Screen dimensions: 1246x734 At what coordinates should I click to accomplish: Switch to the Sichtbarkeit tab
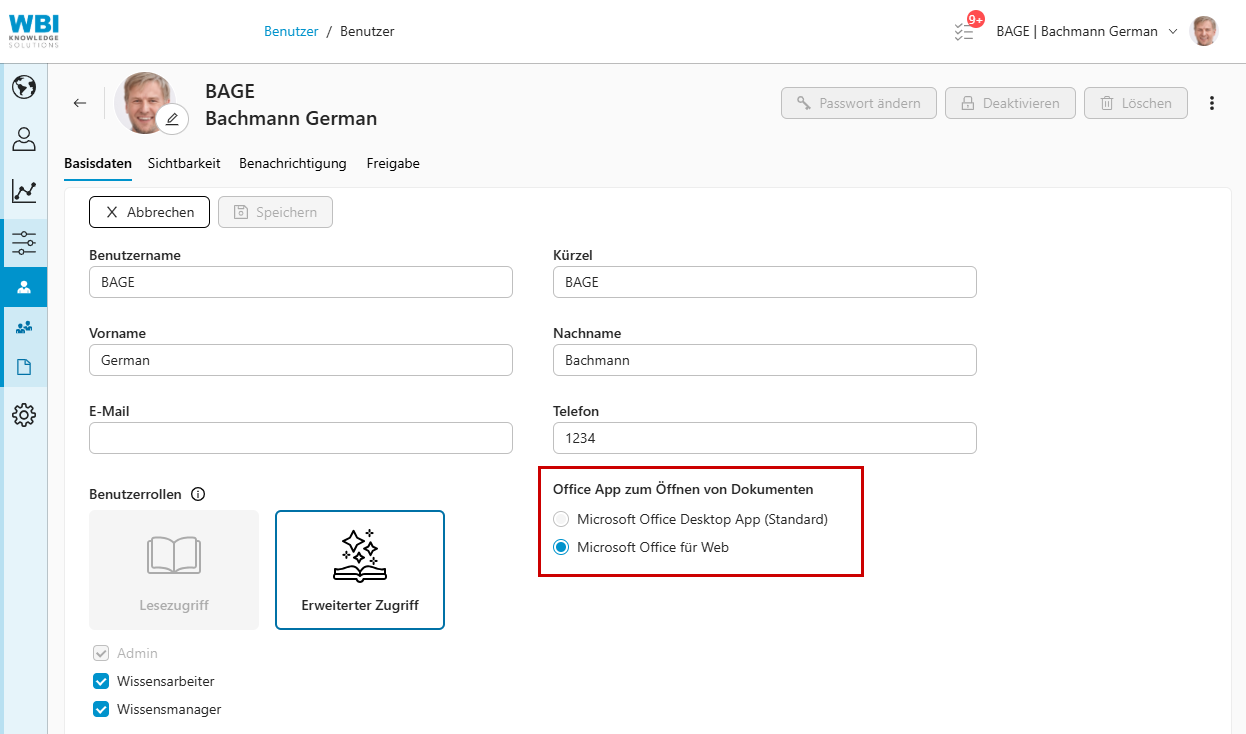[184, 163]
